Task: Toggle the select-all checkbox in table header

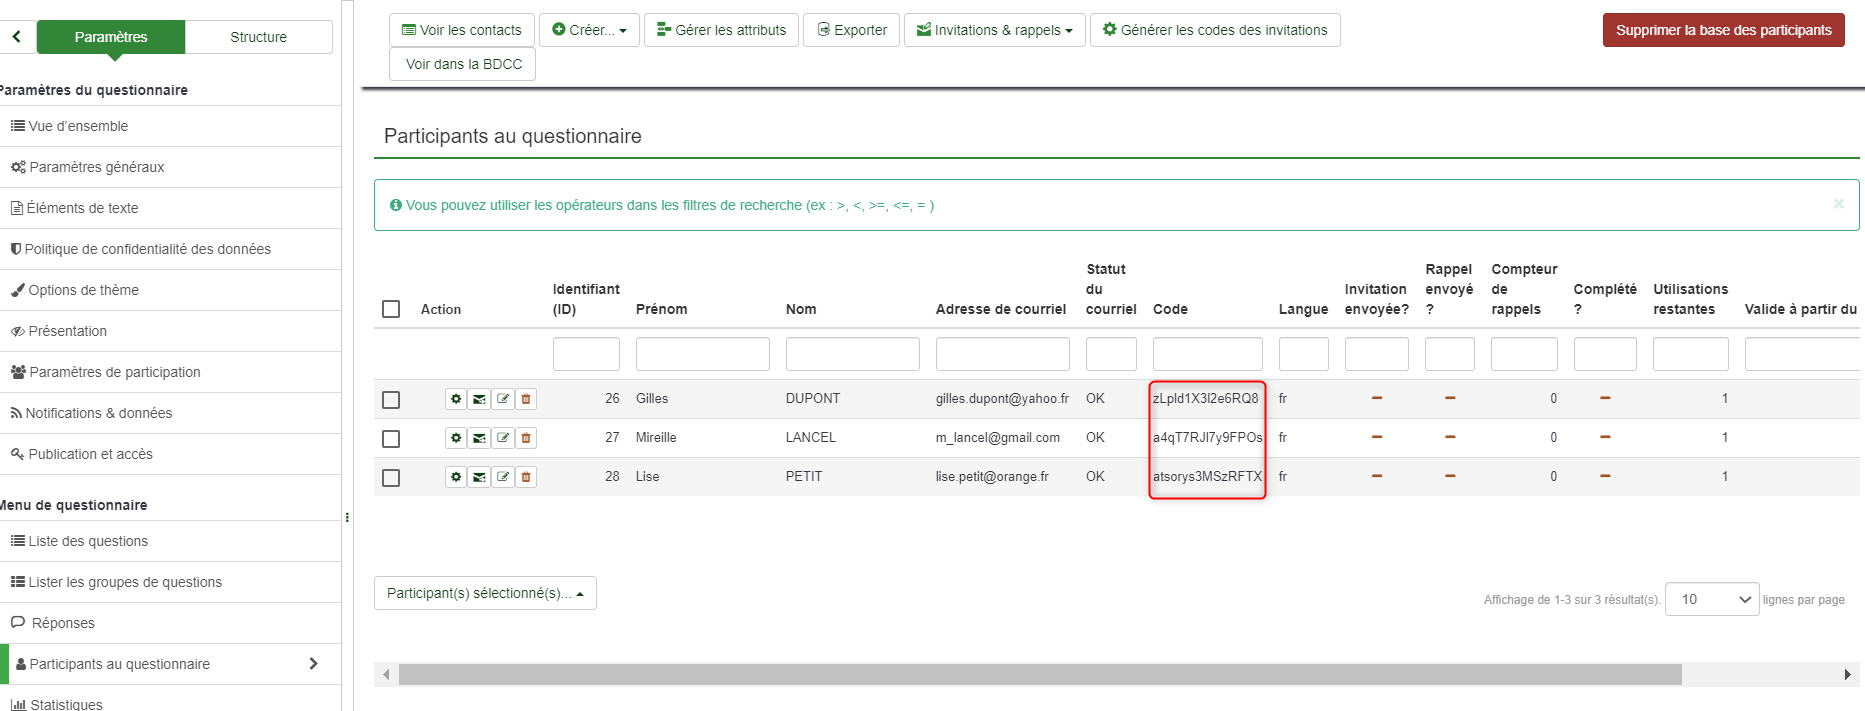Action: pyautogui.click(x=391, y=309)
